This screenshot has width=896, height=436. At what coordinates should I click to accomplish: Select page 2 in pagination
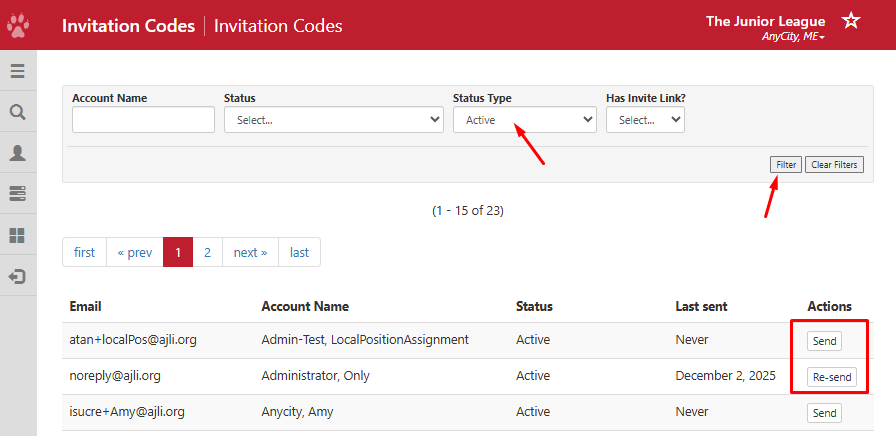(207, 252)
